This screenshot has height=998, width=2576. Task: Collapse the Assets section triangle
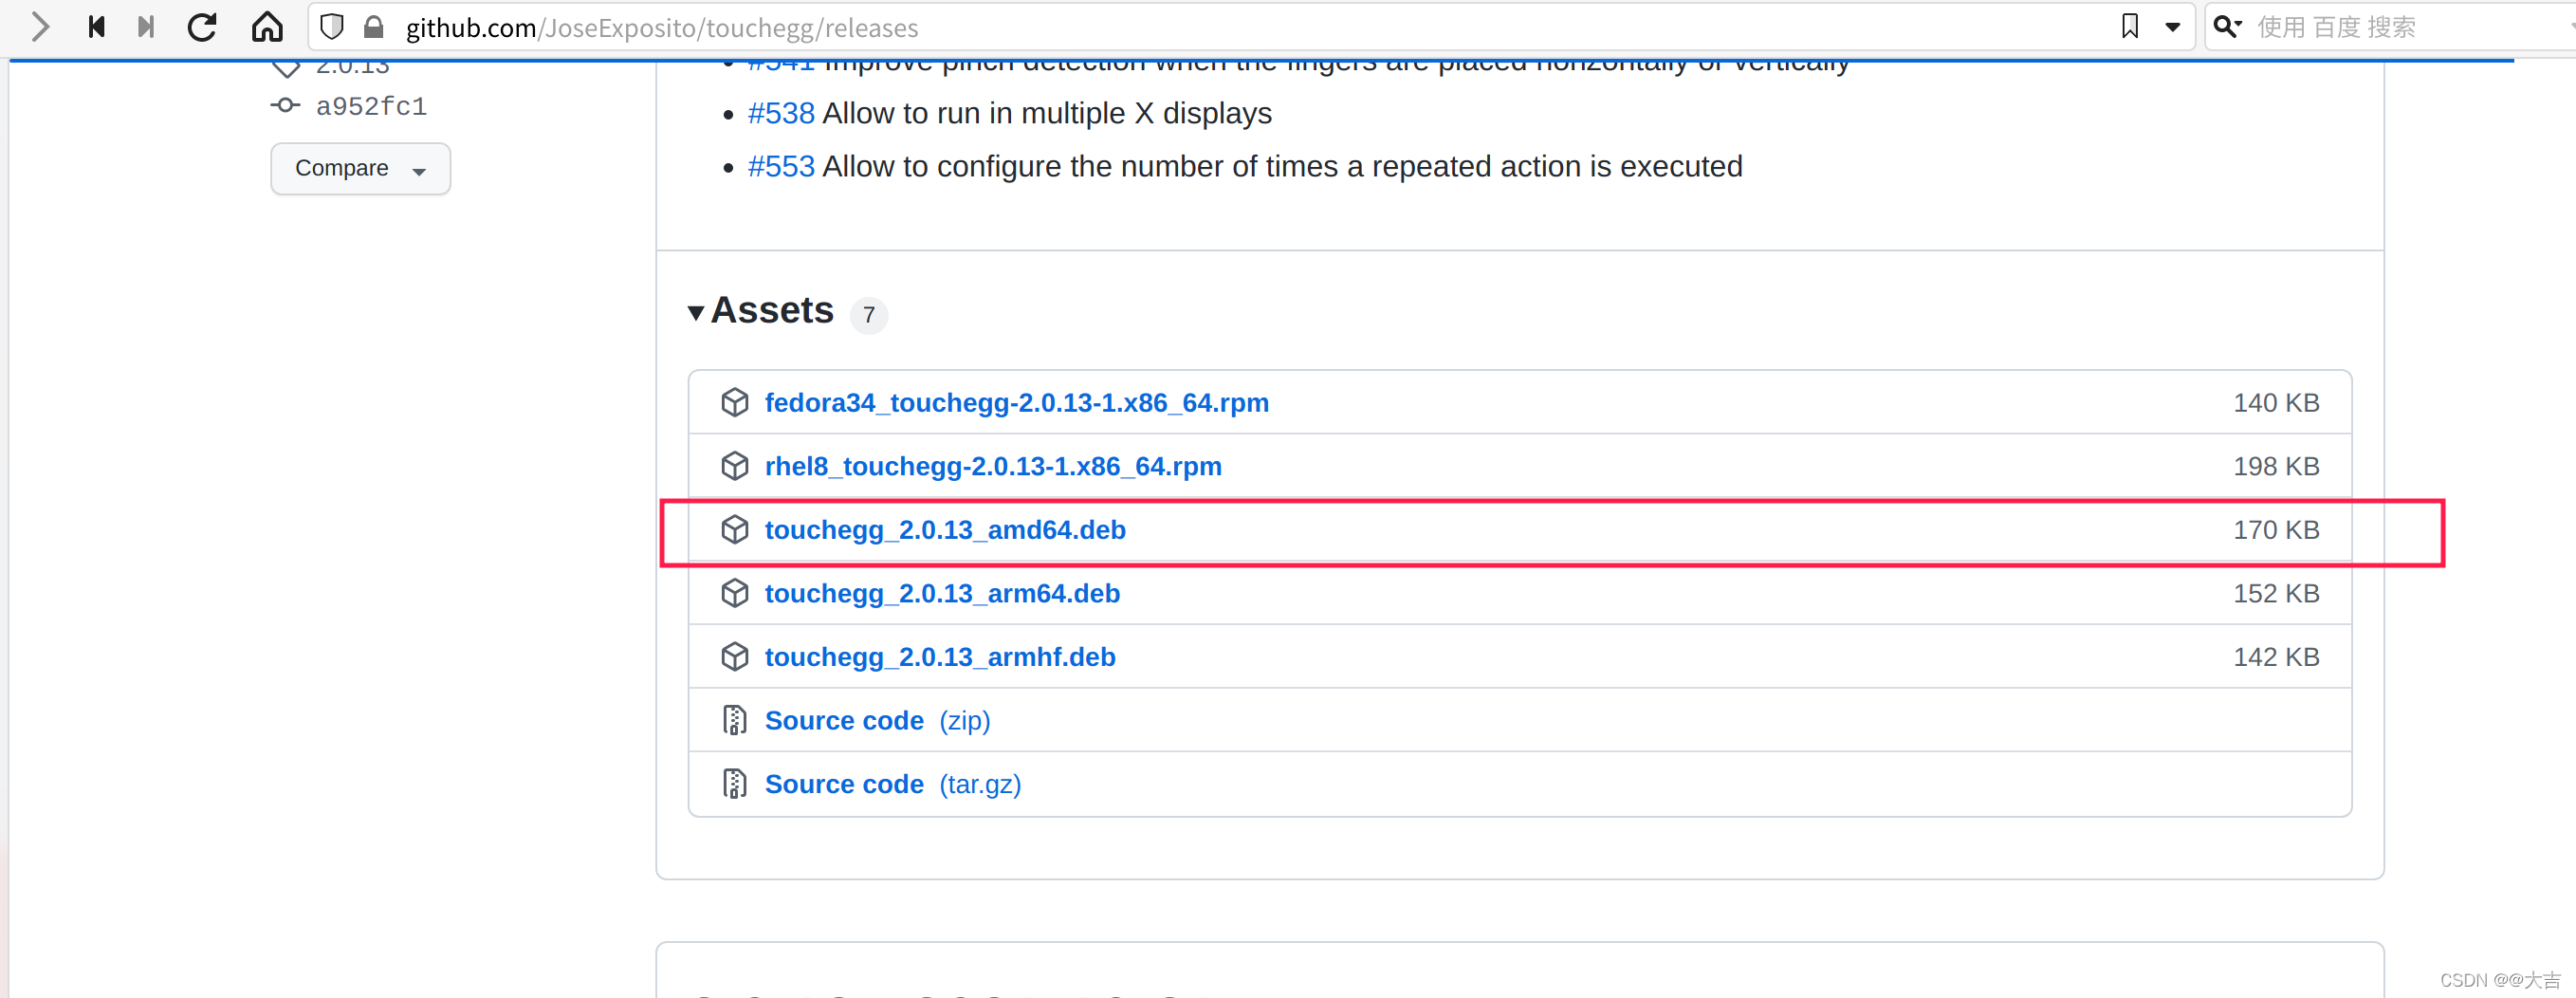pyautogui.click(x=696, y=312)
